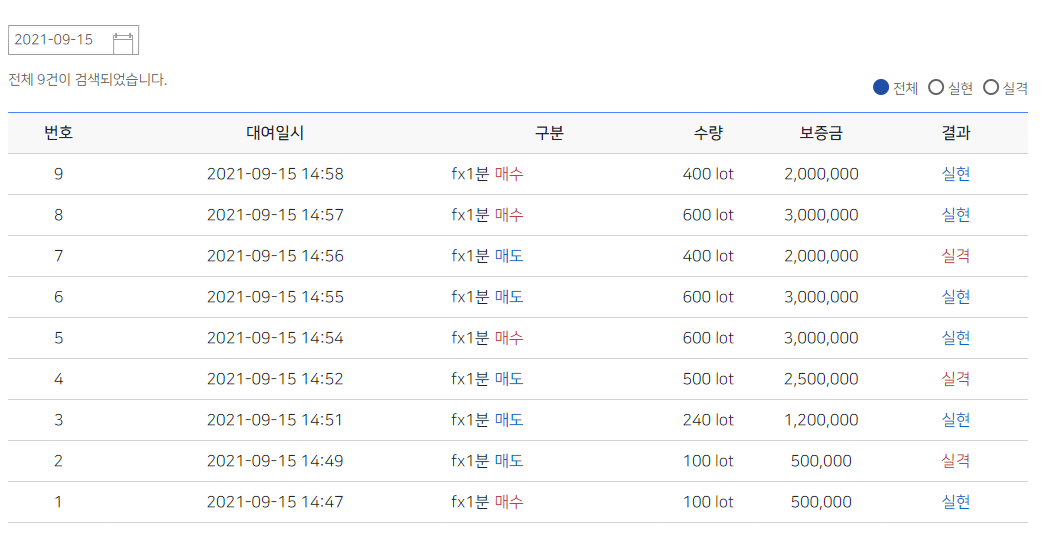Select the row dated 2021-09-15 14:51
This screenshot has width=1048, height=542.
[518, 420]
